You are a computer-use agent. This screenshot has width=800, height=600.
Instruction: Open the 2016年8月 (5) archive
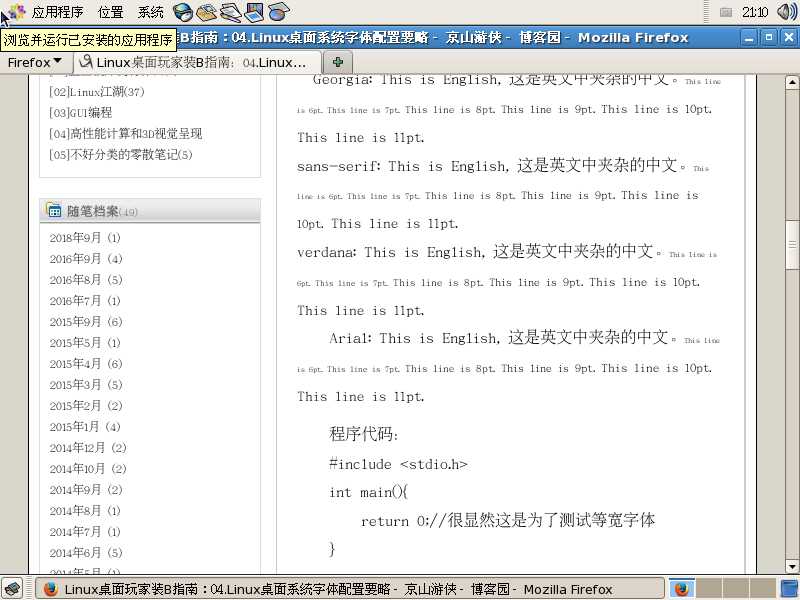pyautogui.click(x=86, y=280)
